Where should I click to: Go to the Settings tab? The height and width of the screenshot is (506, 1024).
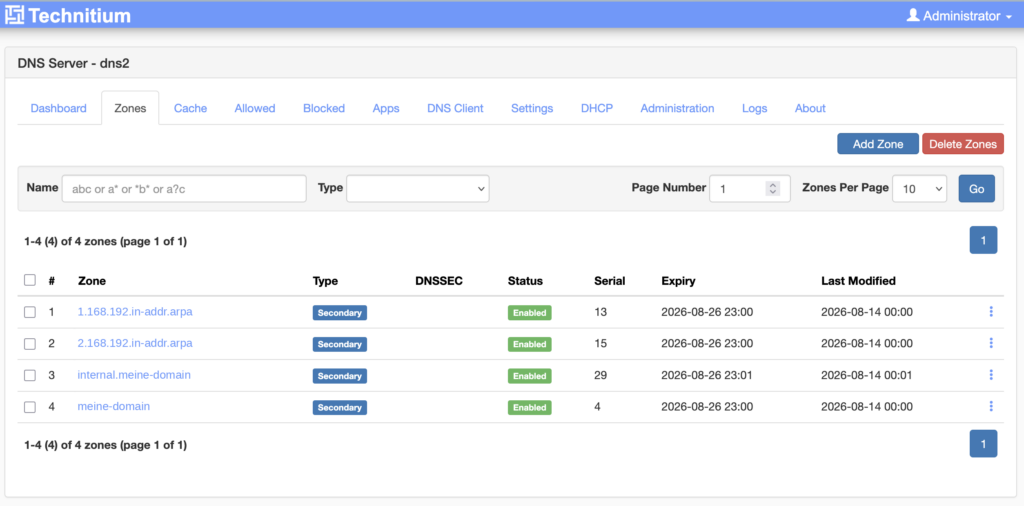[x=532, y=108]
